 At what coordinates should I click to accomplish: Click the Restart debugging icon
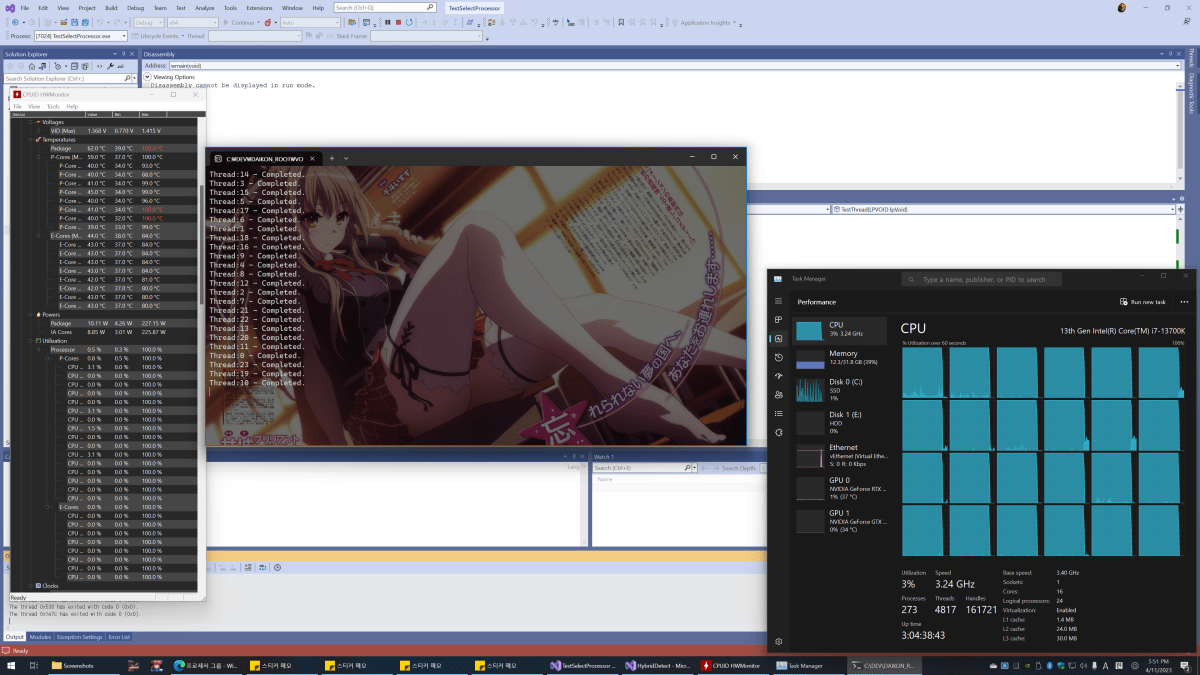pyautogui.click(x=407, y=21)
